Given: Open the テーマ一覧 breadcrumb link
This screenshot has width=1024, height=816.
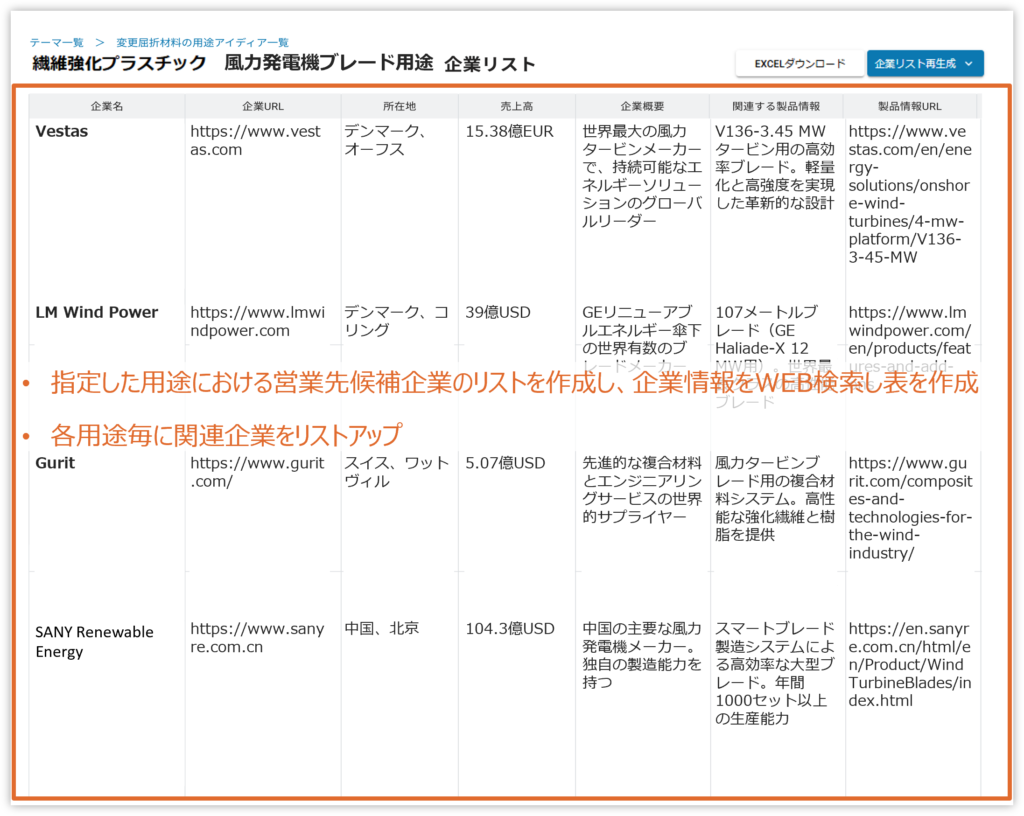Looking at the screenshot, I should [x=57, y=42].
